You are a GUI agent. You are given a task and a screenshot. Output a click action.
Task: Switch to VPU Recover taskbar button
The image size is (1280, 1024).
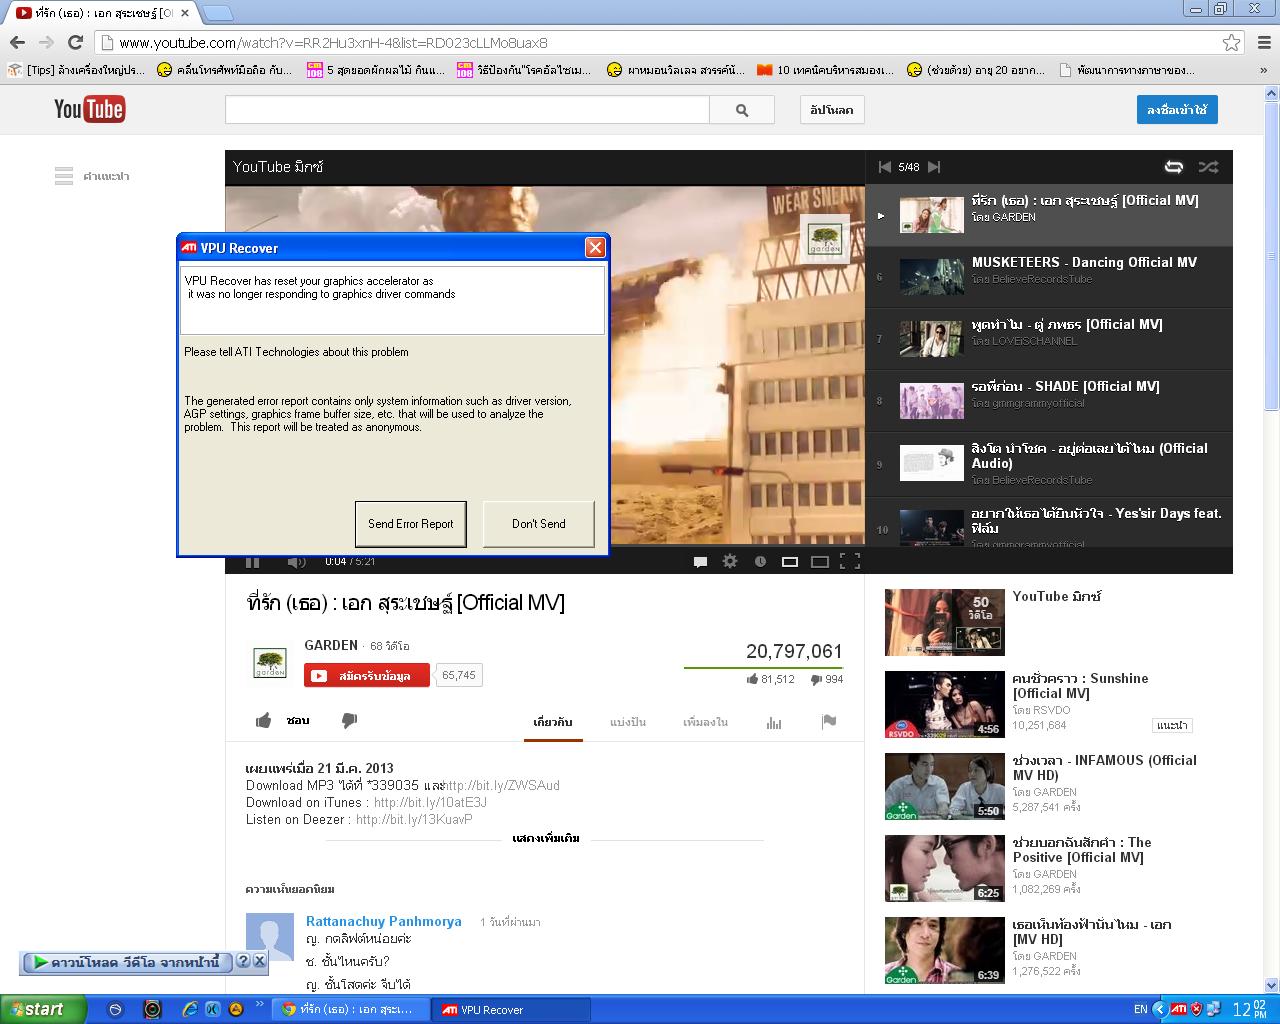click(x=510, y=1010)
